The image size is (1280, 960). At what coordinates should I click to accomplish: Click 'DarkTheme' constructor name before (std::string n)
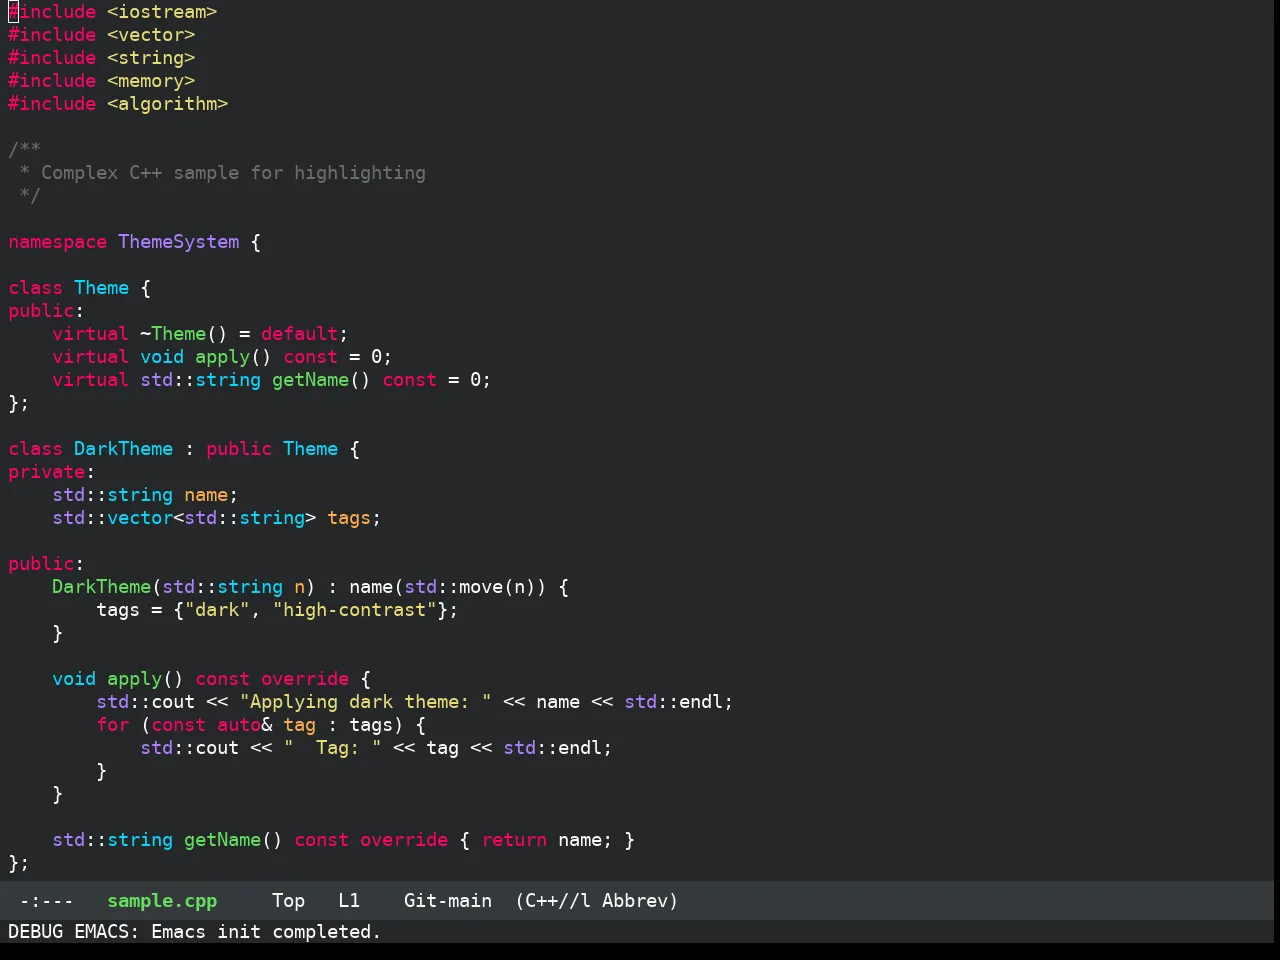pos(101,587)
